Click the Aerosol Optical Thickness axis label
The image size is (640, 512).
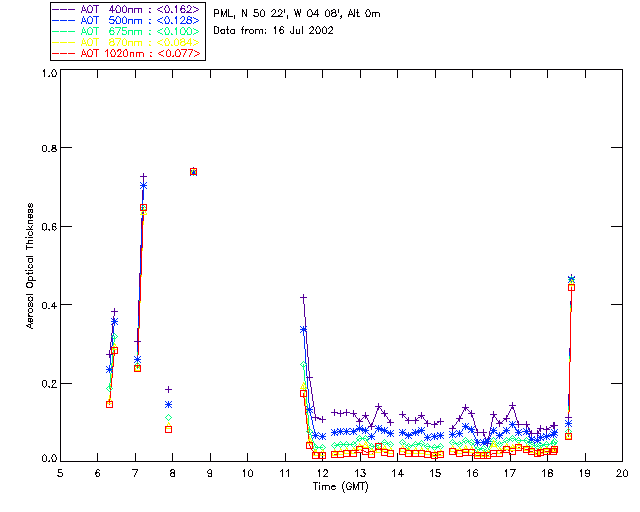click(31, 265)
